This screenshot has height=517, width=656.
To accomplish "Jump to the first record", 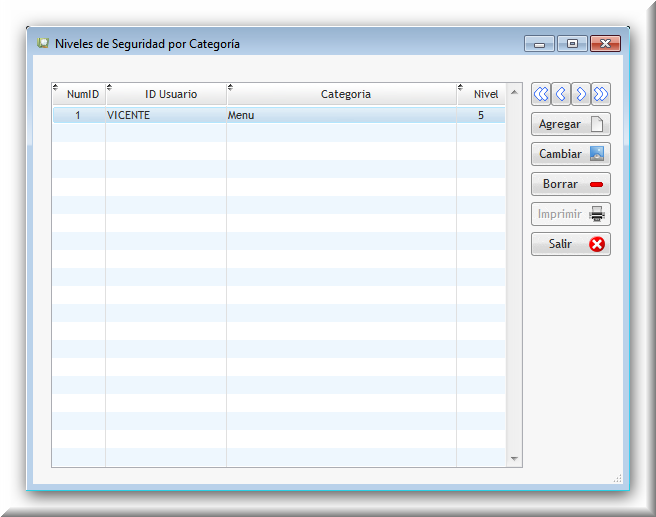I will pyautogui.click(x=541, y=94).
